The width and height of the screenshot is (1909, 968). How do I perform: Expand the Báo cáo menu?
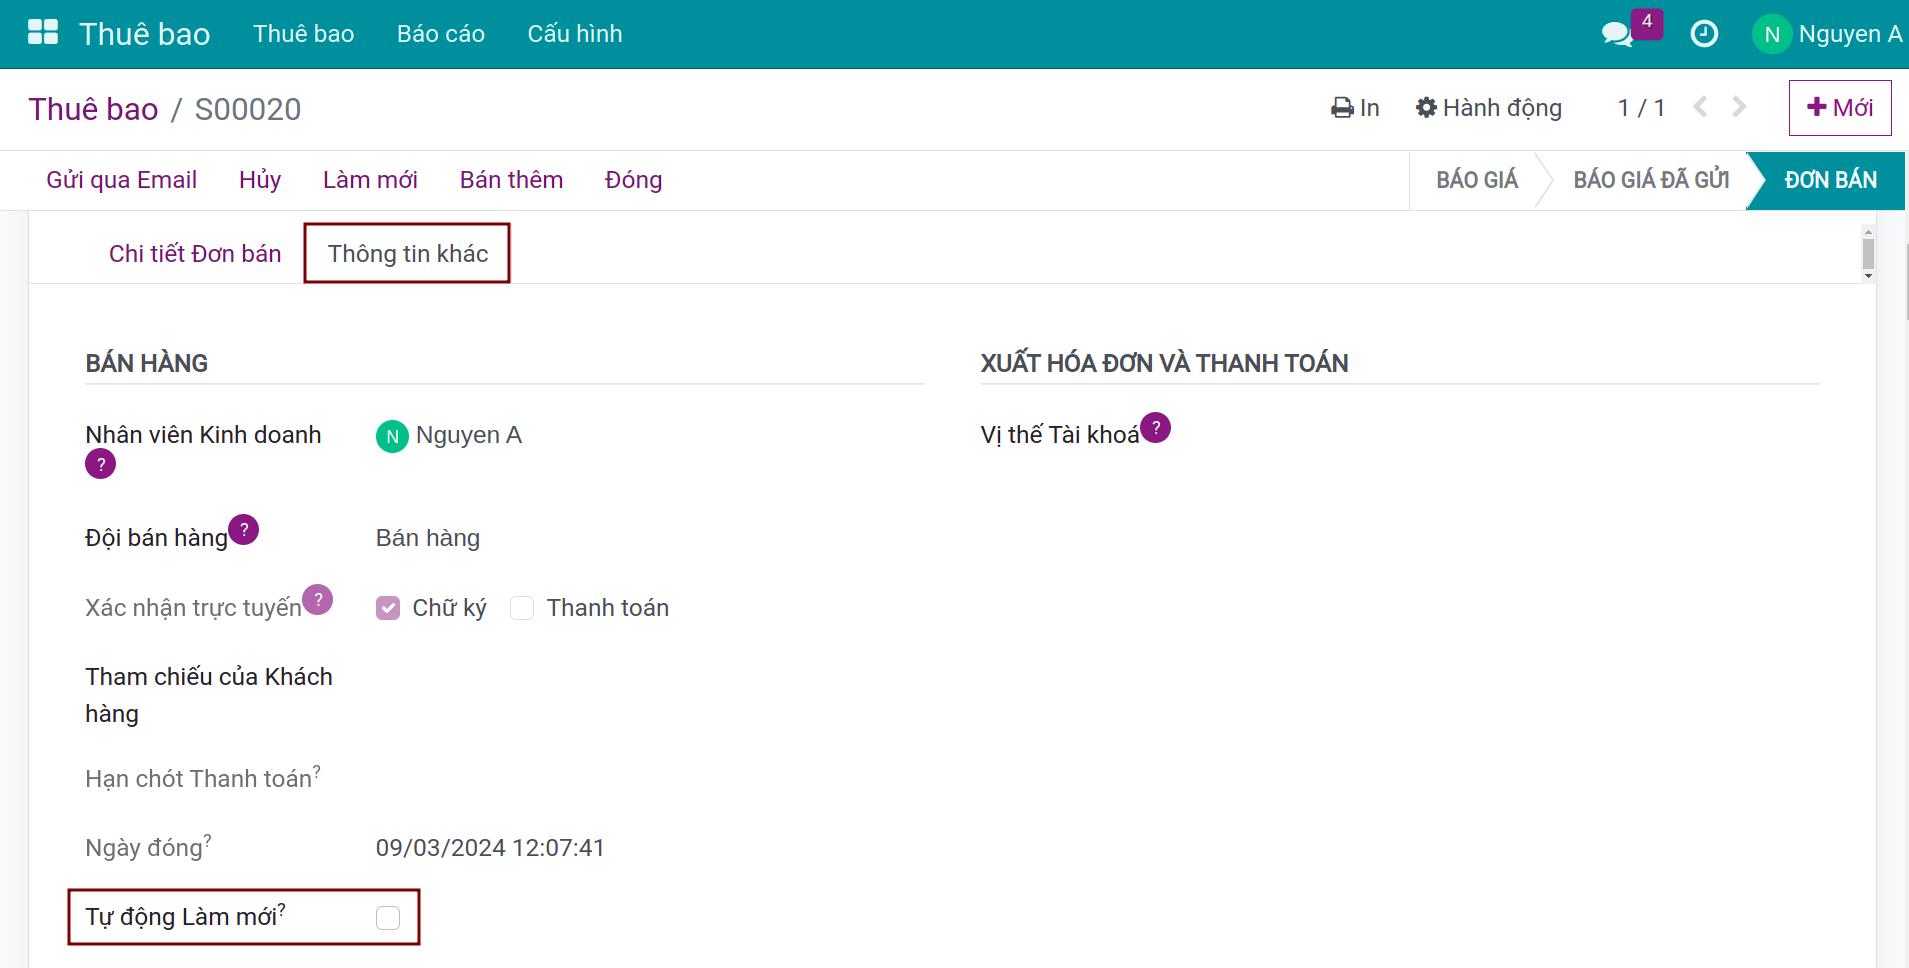pyautogui.click(x=440, y=34)
